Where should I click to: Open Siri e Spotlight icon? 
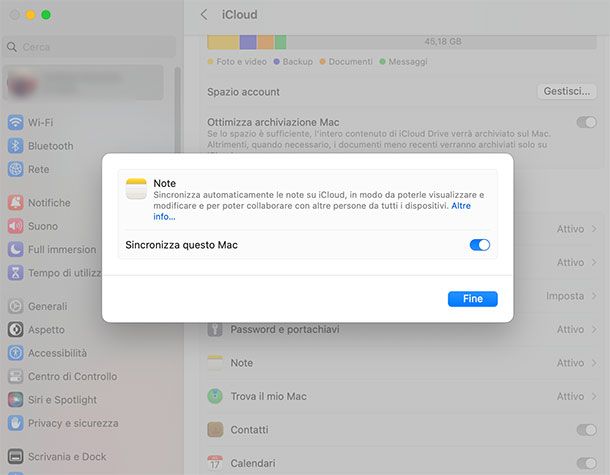tap(16, 400)
